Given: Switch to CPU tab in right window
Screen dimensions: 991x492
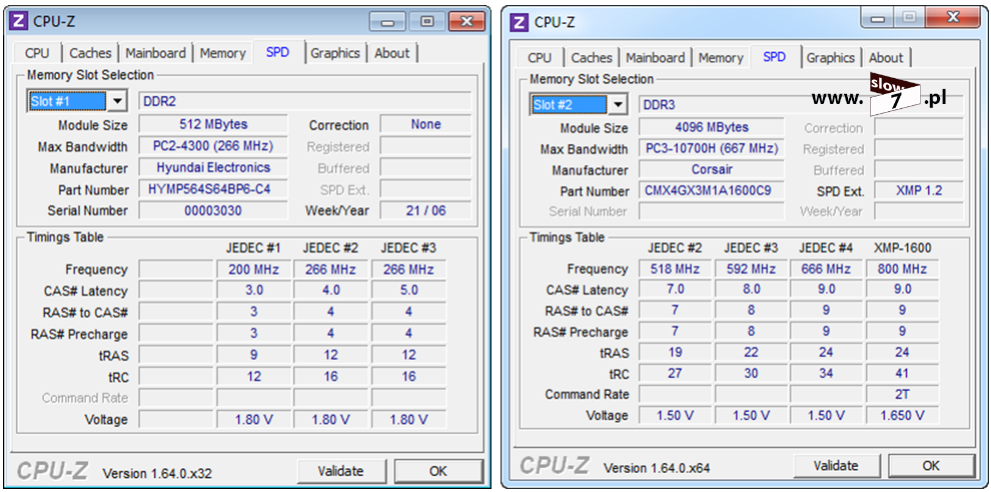Looking at the screenshot, I should (x=539, y=58).
